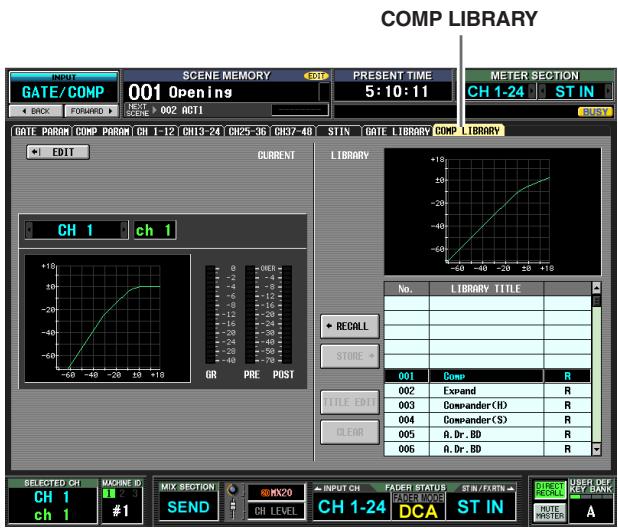Select library entry 004 Compander(S)

pos(488,420)
